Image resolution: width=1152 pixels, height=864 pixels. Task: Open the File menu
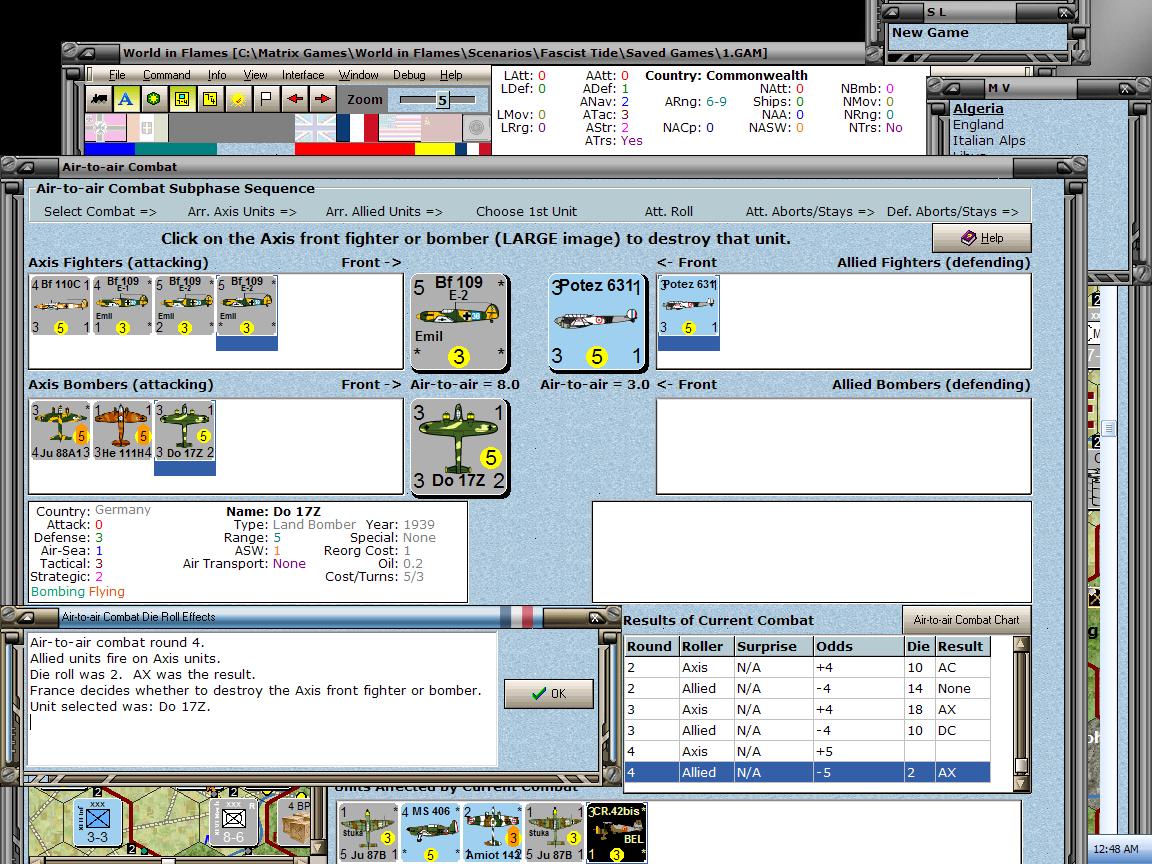(x=117, y=75)
